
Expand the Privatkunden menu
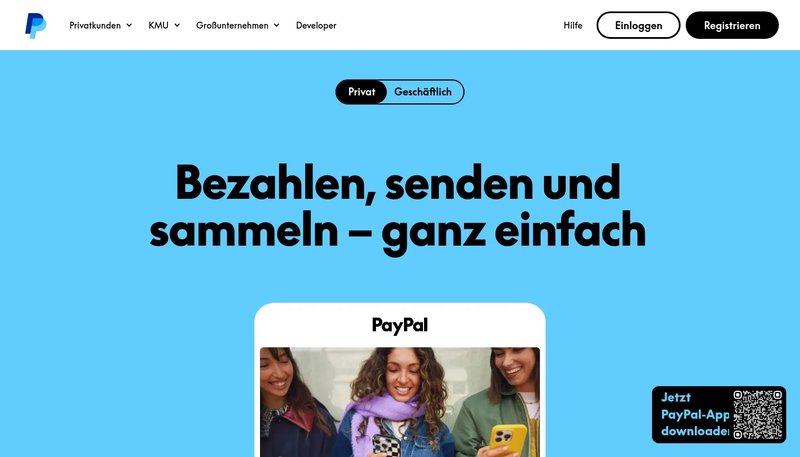(x=101, y=25)
